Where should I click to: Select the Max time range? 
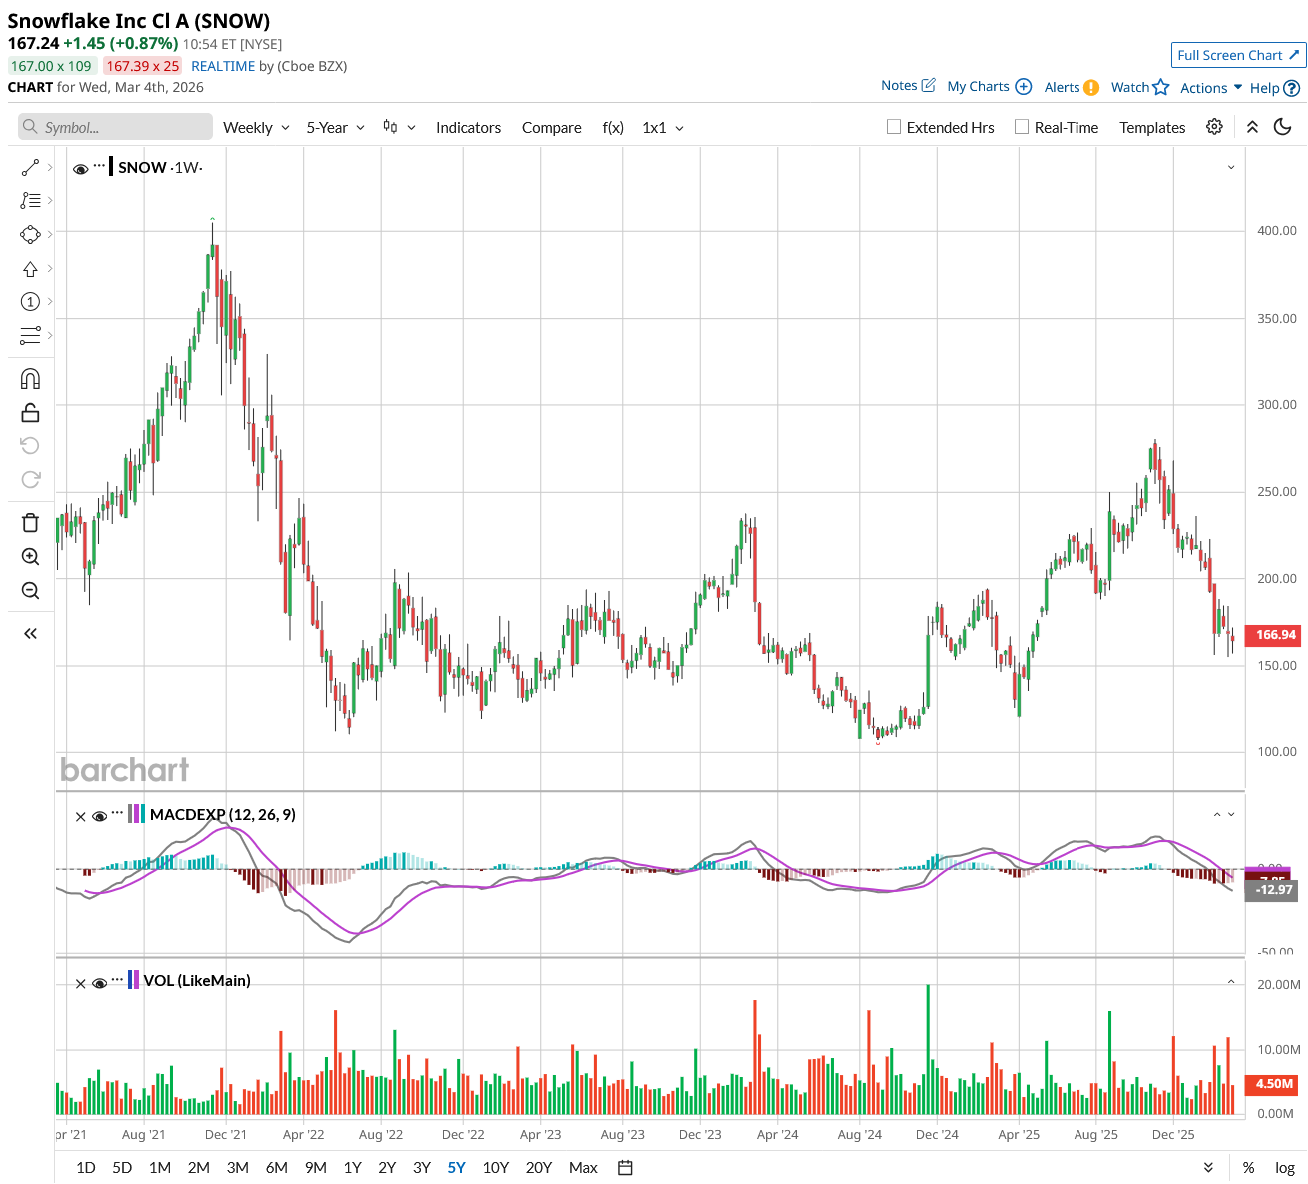583,1168
